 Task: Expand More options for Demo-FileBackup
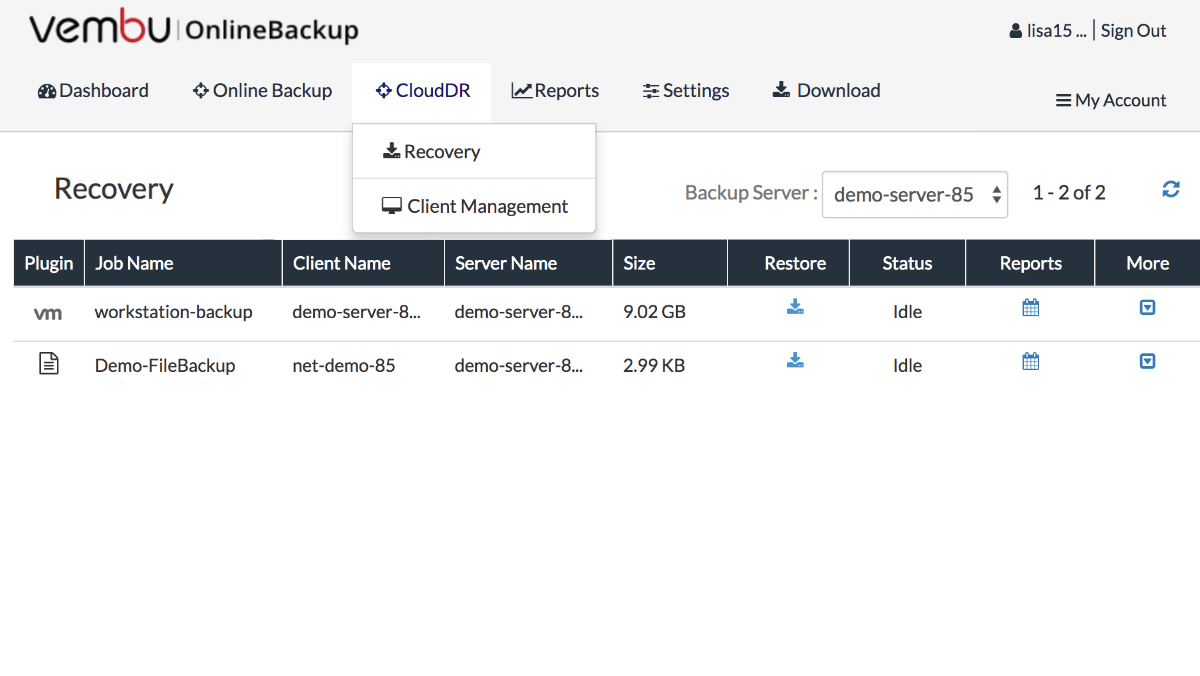click(1148, 361)
